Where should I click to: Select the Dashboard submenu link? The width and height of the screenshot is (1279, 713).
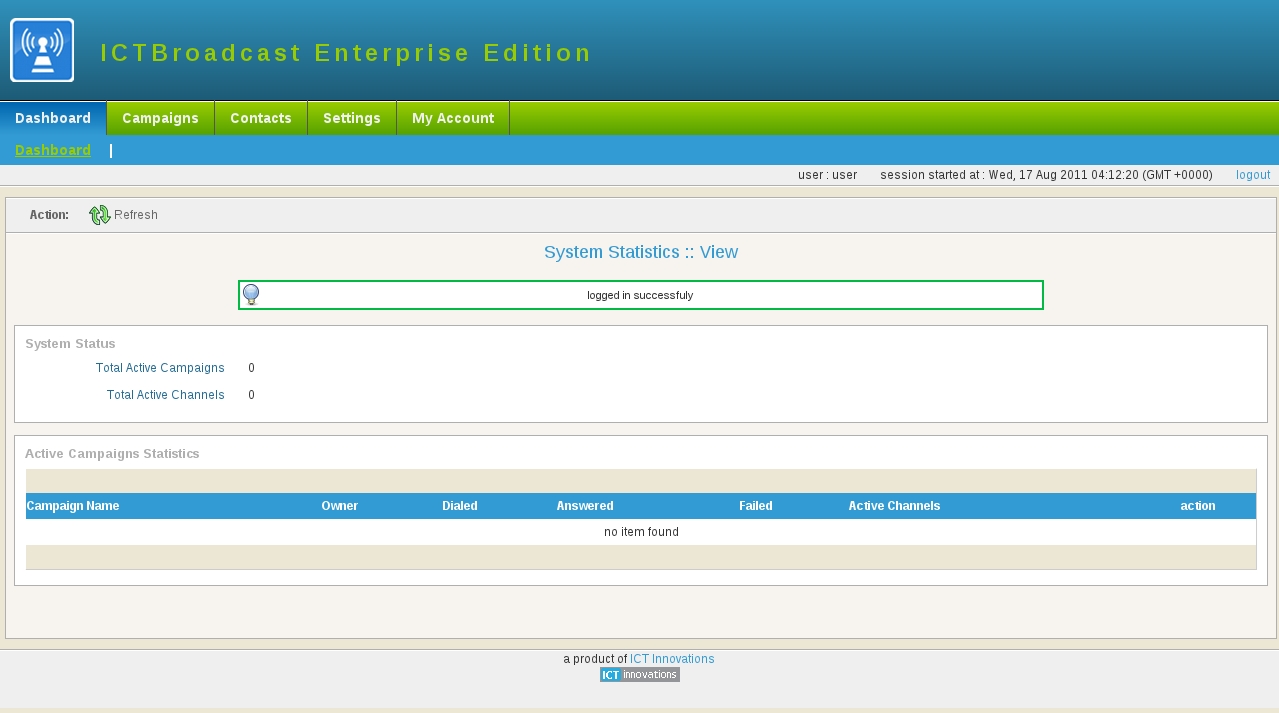53,150
